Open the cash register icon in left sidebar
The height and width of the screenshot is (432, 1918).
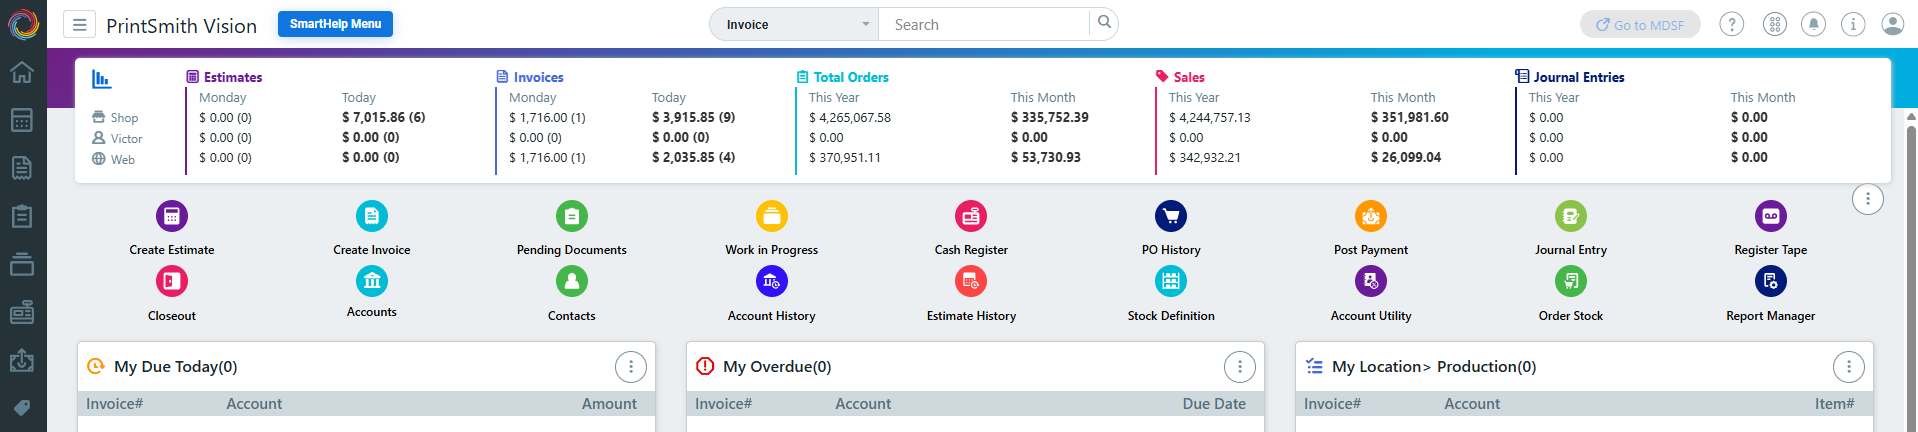(22, 313)
